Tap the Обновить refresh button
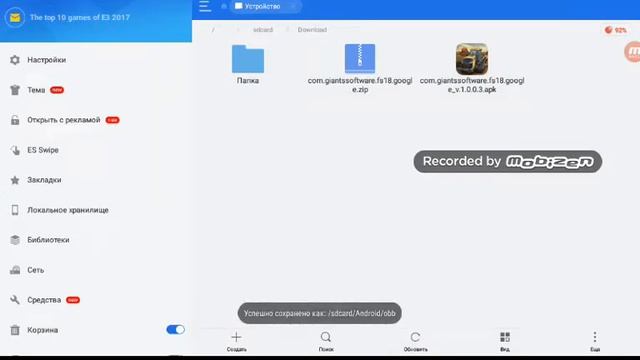This screenshot has width=640, height=360. click(x=416, y=341)
